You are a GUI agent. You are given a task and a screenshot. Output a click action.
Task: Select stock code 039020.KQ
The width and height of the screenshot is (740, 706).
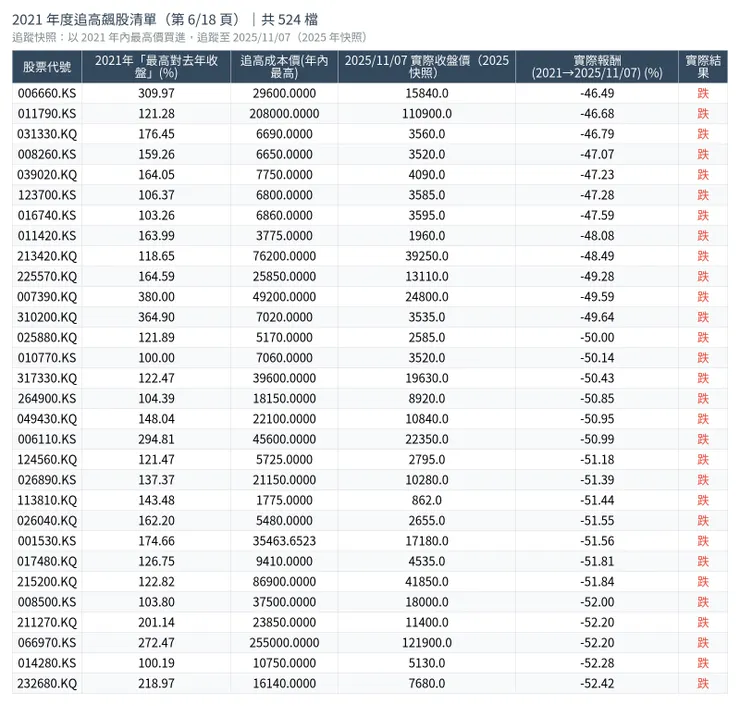[x=47, y=175]
